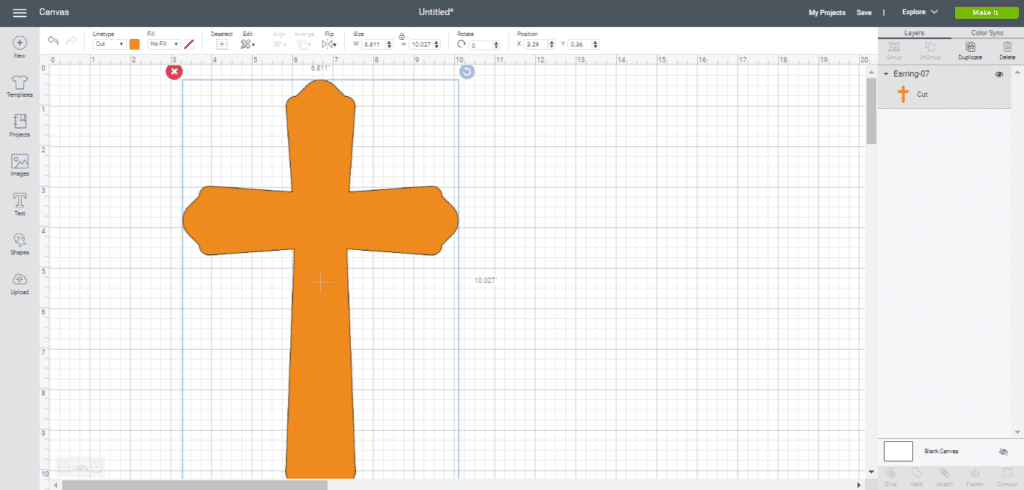1024x490 pixels.
Task: Save the project
Action: pos(864,12)
